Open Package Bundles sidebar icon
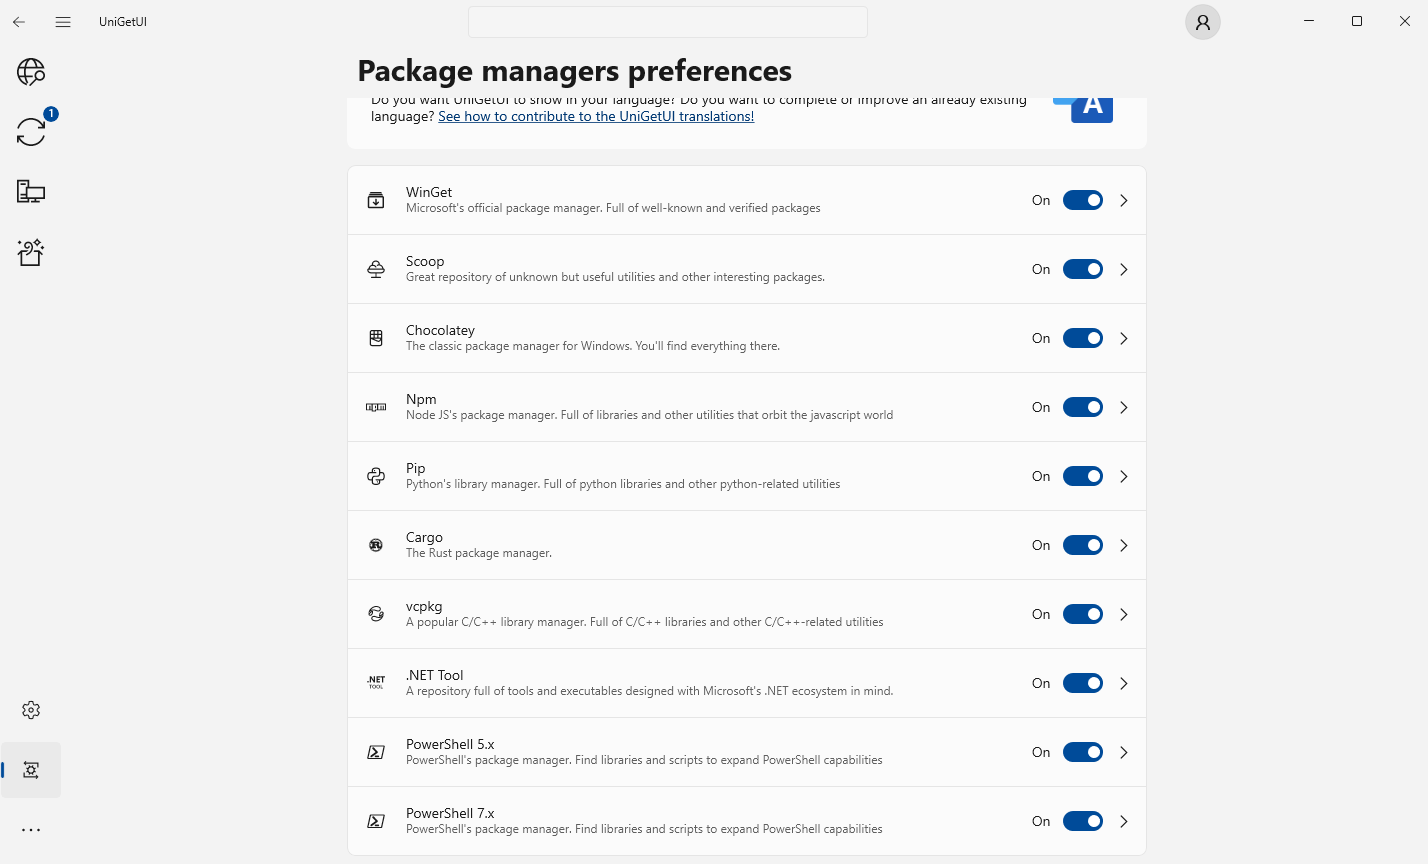This screenshot has height=864, width=1428. [31, 252]
